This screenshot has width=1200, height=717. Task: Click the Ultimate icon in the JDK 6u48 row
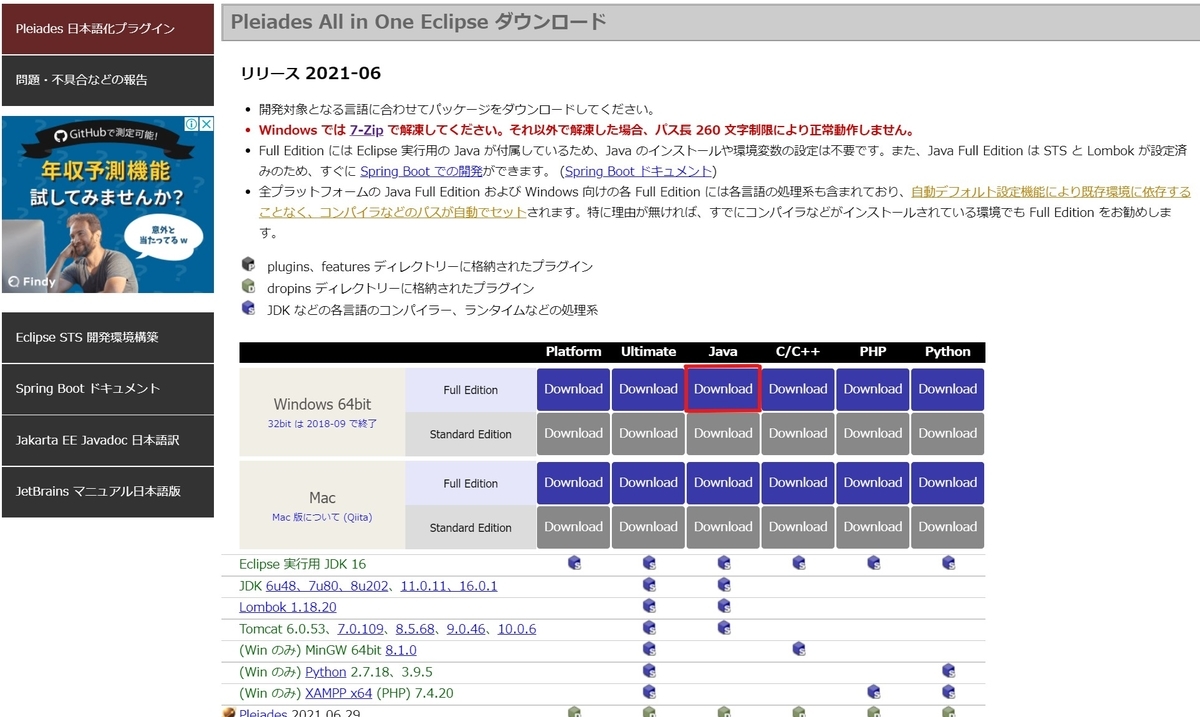(x=649, y=585)
